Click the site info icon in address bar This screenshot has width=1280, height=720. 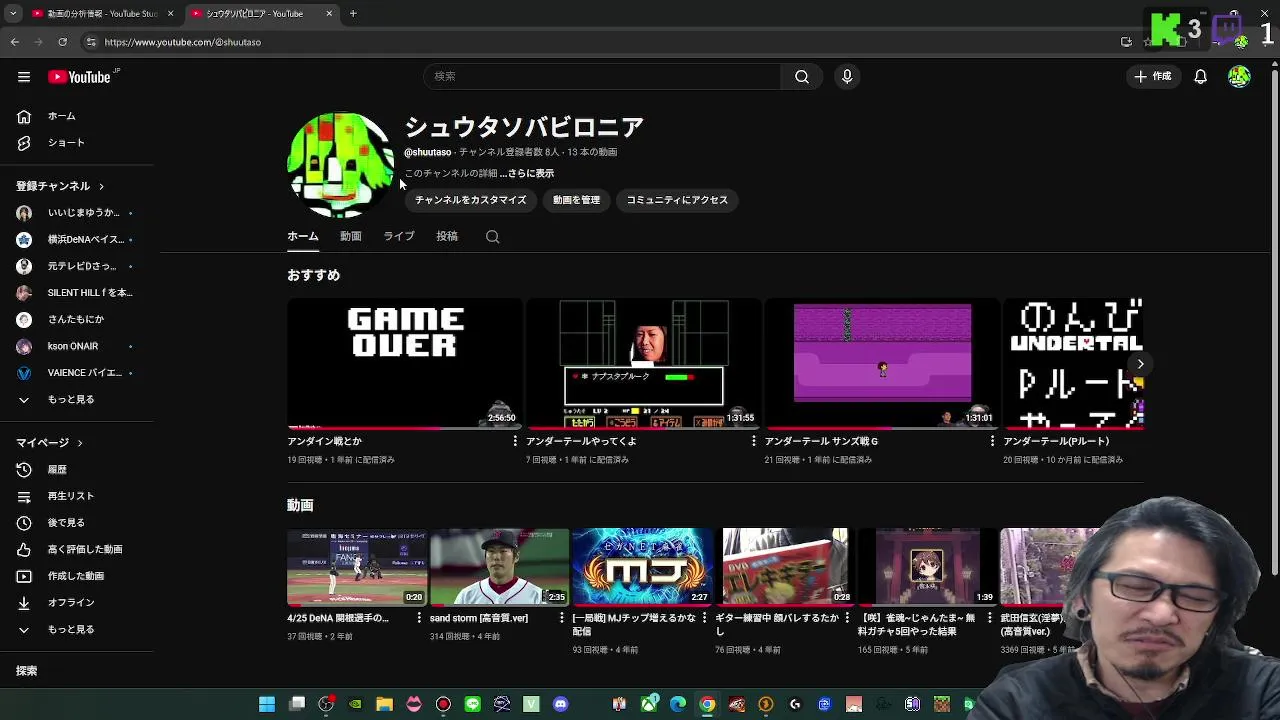(x=91, y=42)
